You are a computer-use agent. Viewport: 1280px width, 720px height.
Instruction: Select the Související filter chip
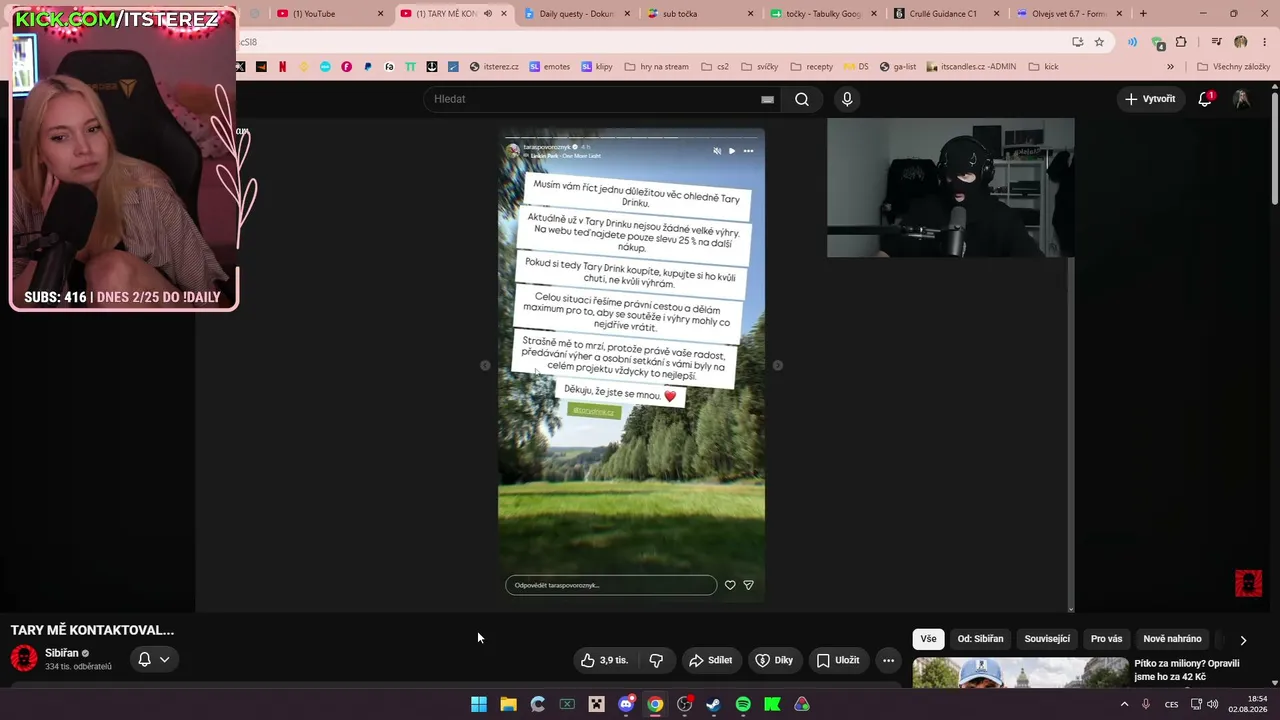(1047, 639)
